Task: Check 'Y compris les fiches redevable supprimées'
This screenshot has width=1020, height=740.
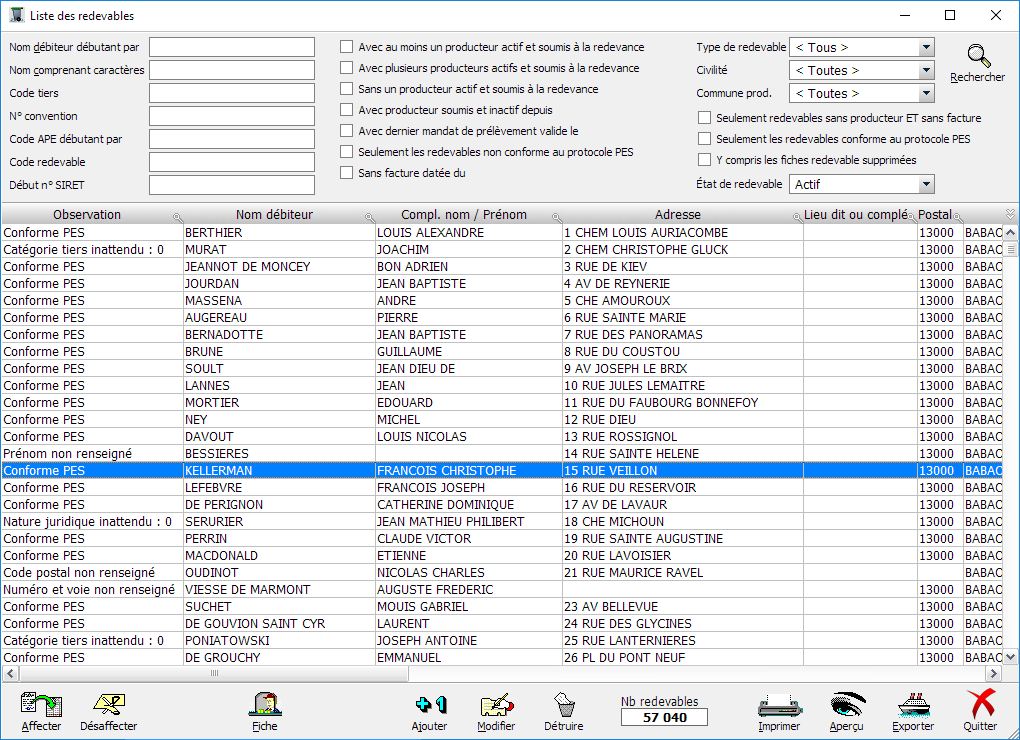Action: click(705, 160)
